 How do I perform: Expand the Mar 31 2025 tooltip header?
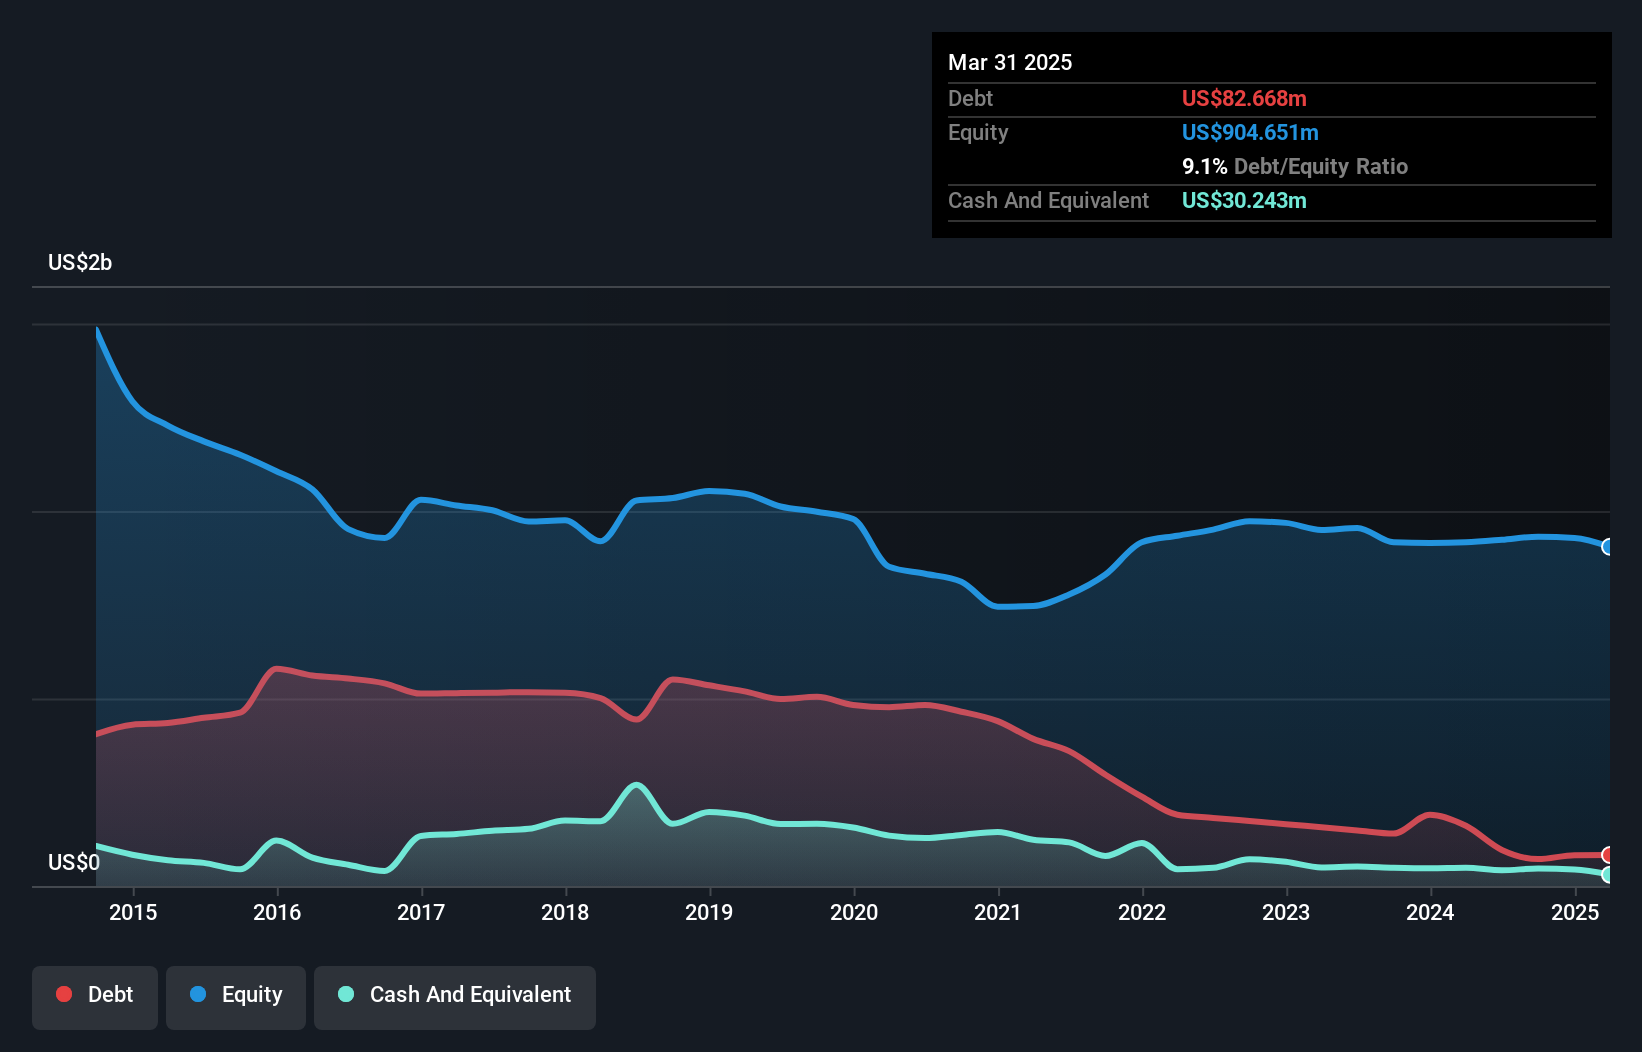click(x=1010, y=62)
